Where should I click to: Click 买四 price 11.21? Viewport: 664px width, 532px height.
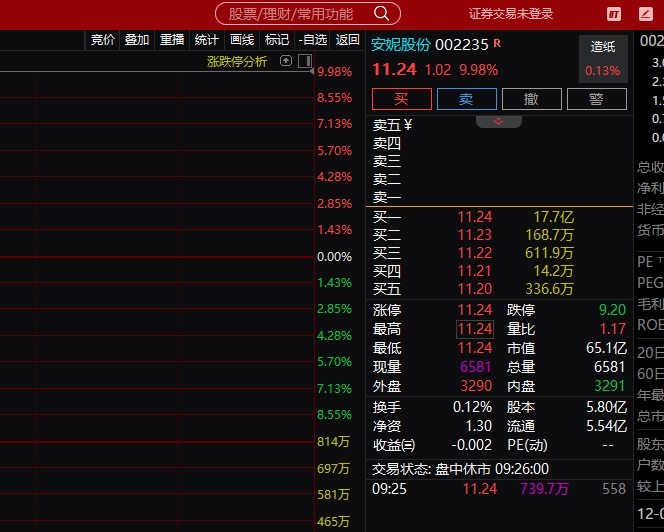click(475, 271)
